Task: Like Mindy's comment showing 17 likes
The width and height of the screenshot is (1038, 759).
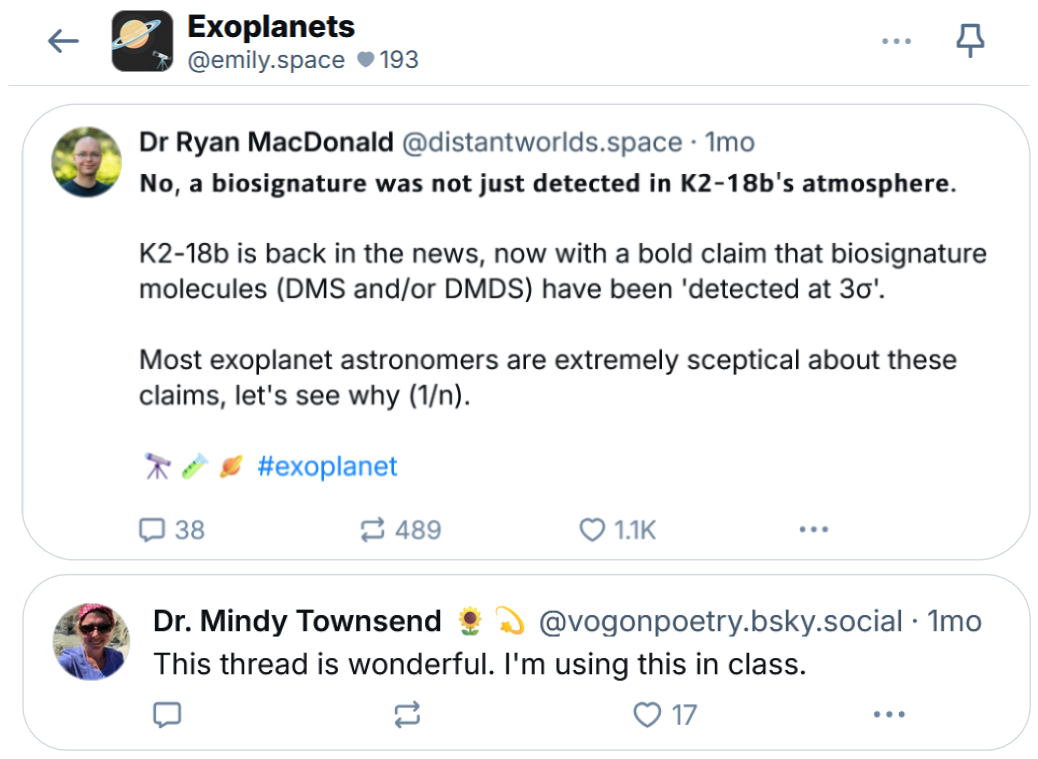Action: tap(665, 715)
